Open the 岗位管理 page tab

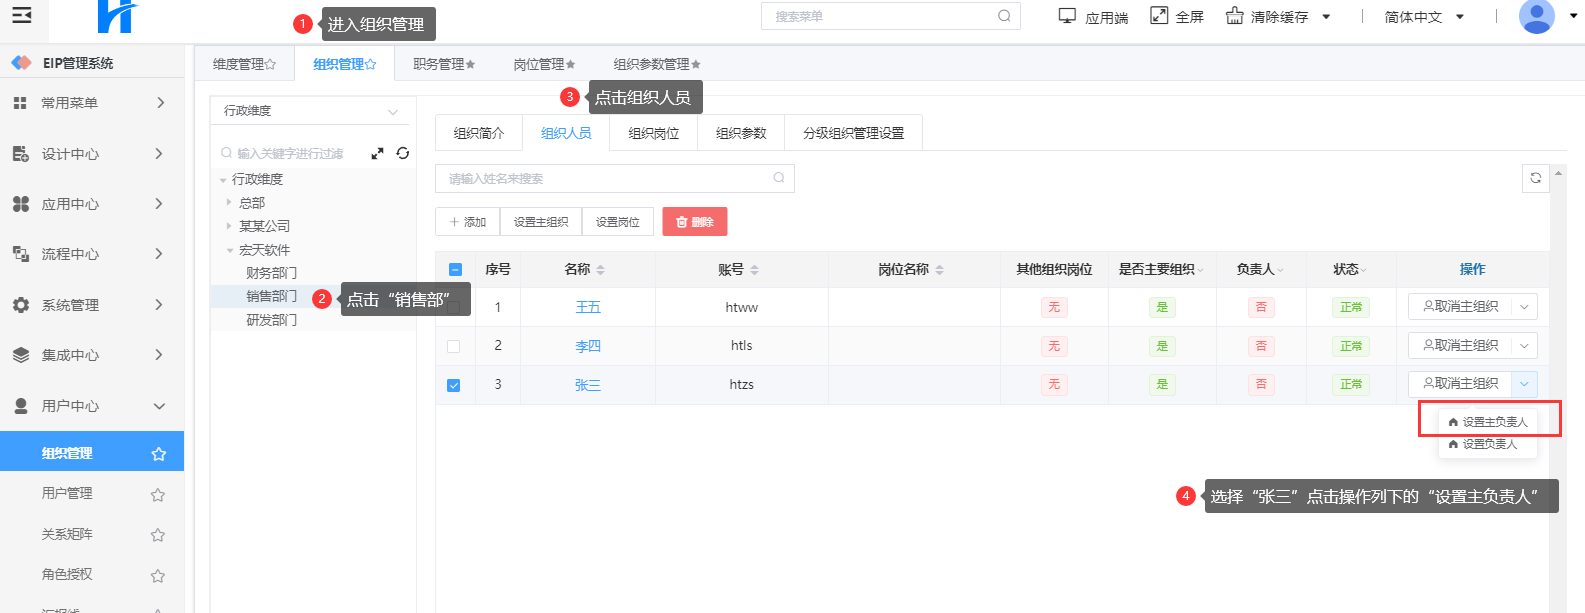543,64
